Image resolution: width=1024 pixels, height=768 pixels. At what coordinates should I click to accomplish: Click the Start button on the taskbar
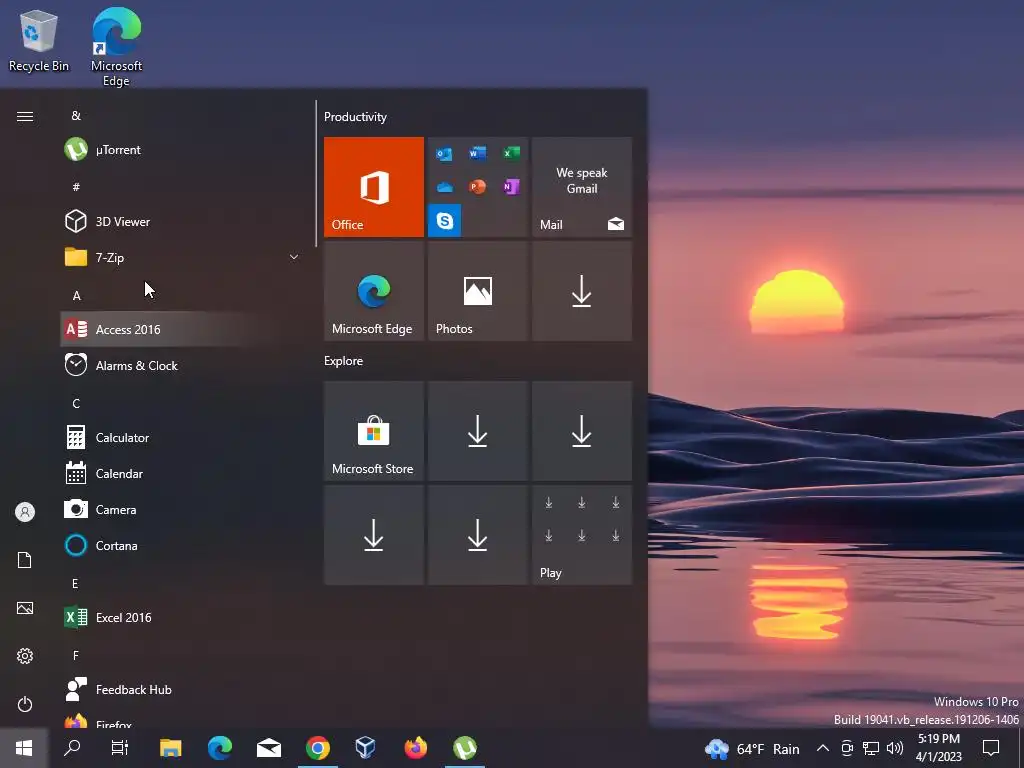pyautogui.click(x=24, y=748)
